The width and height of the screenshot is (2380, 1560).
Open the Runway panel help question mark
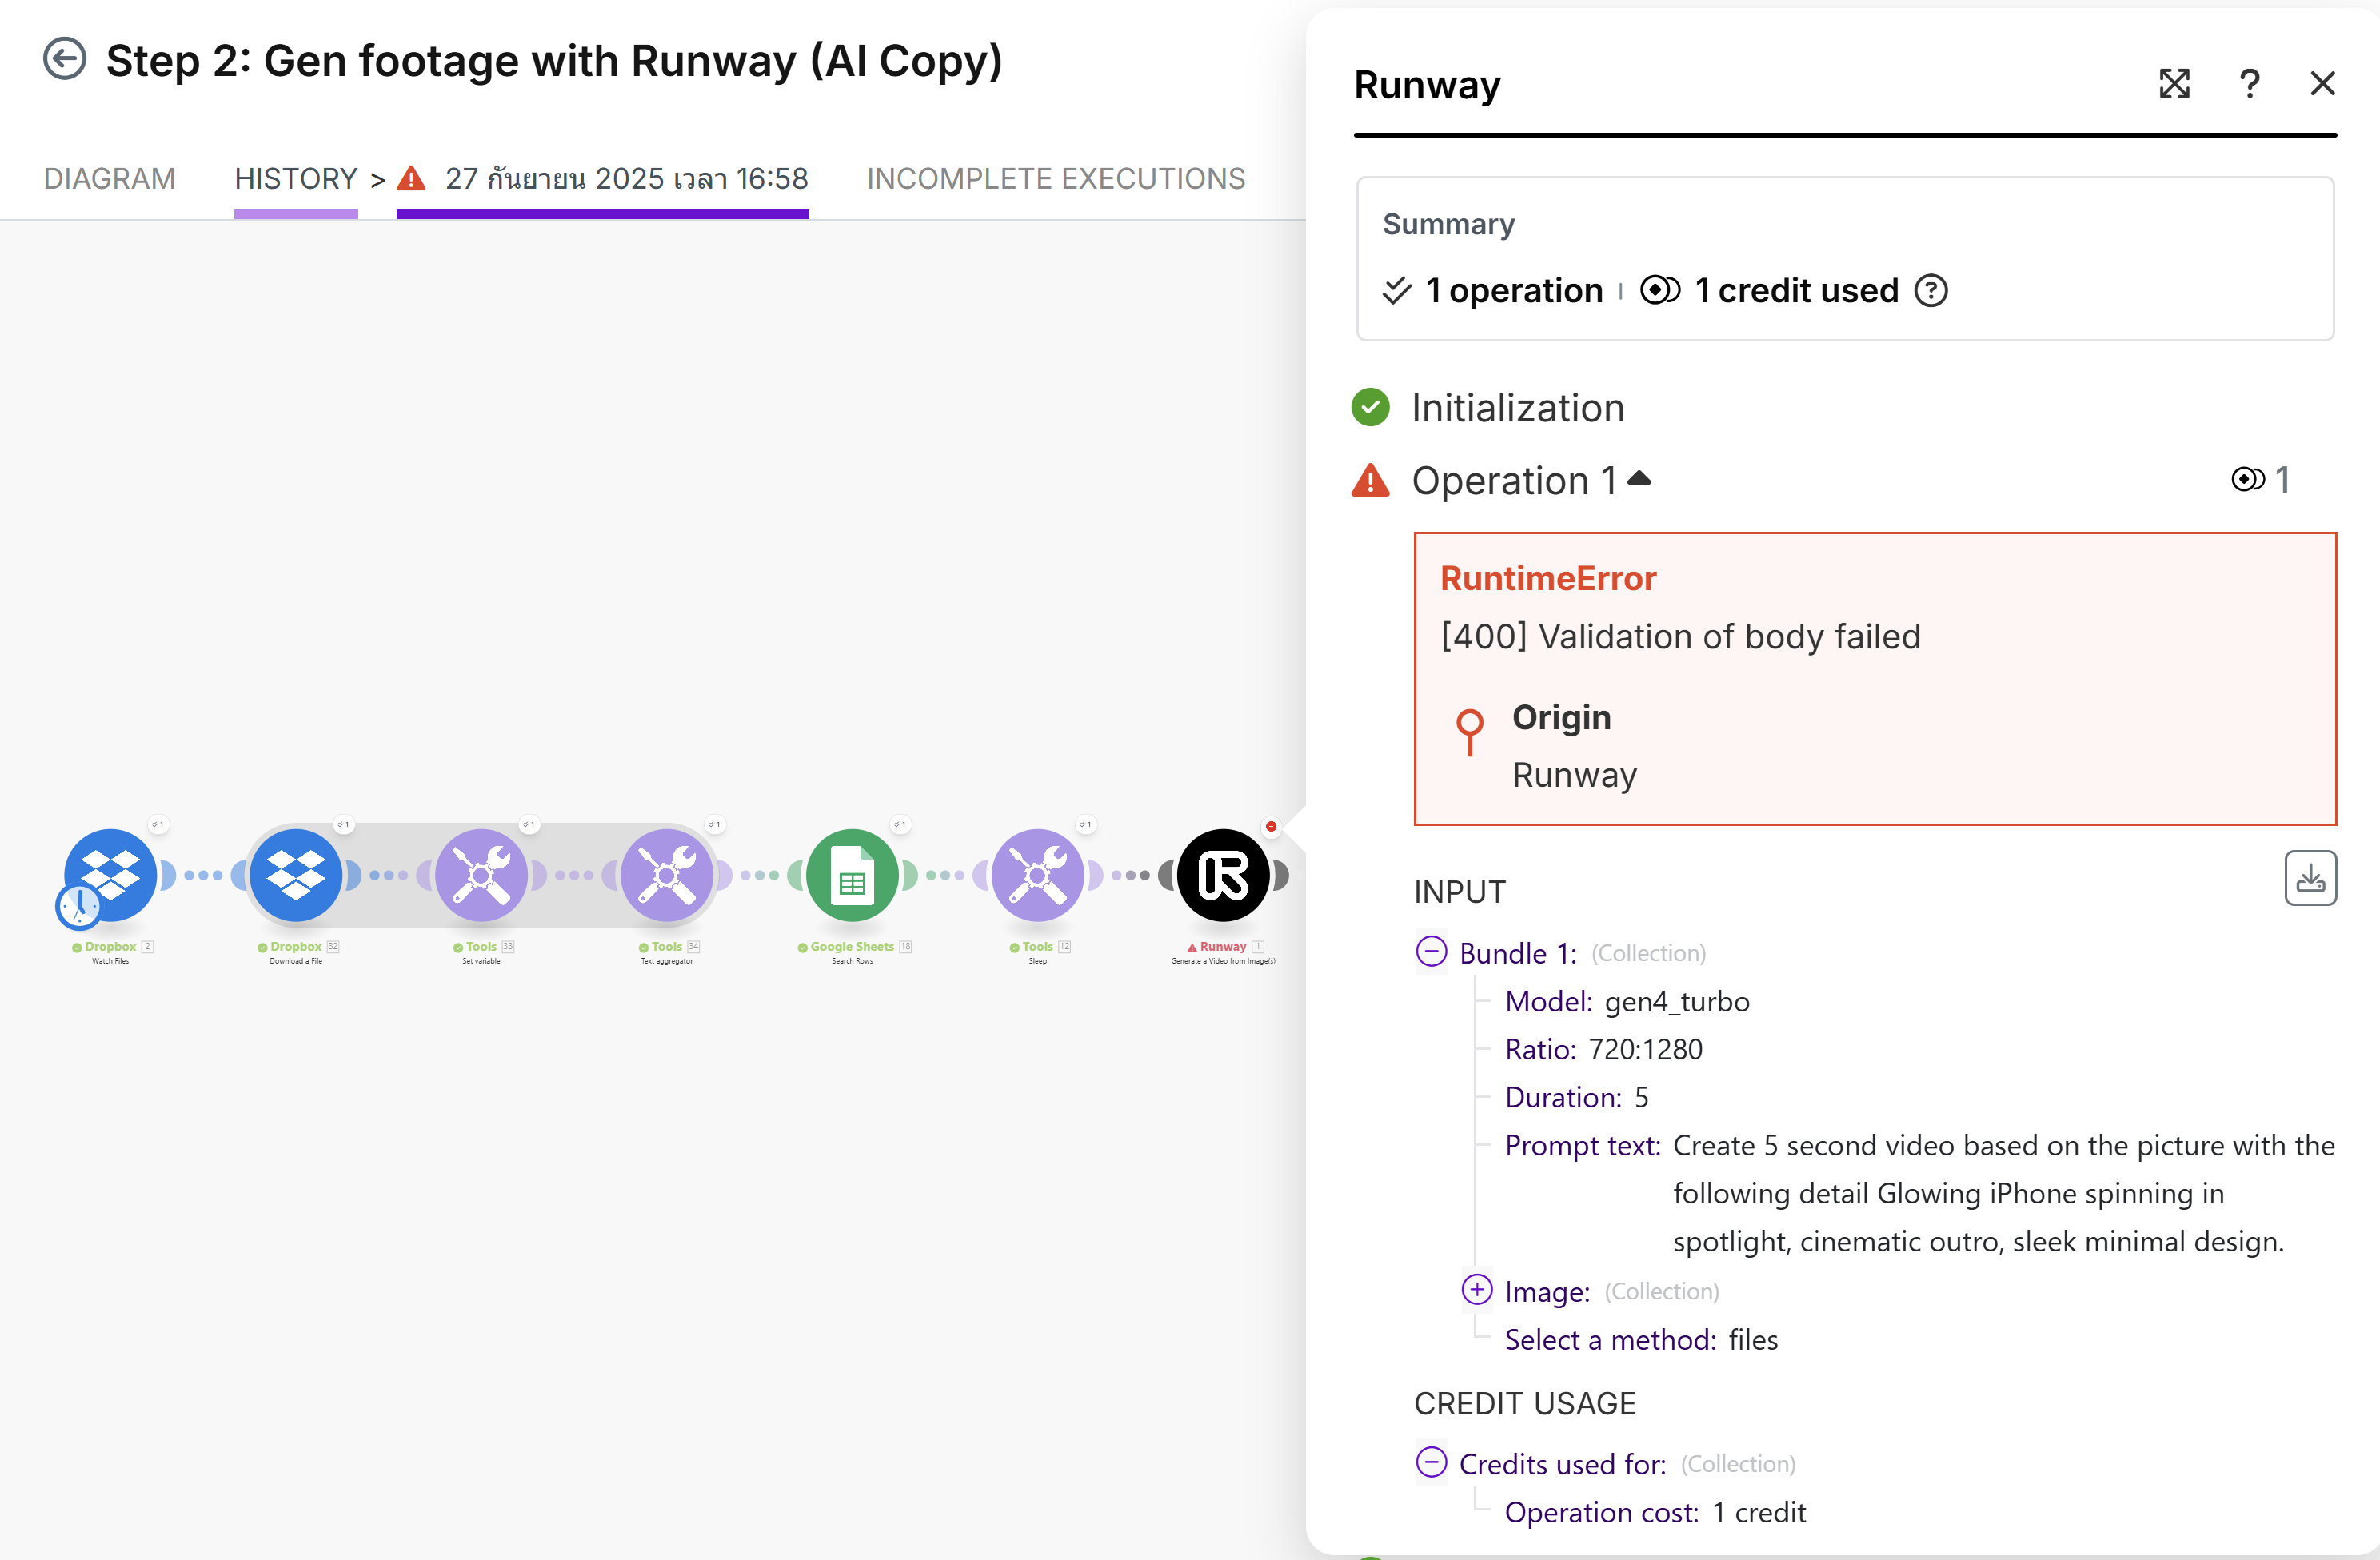pos(2249,84)
